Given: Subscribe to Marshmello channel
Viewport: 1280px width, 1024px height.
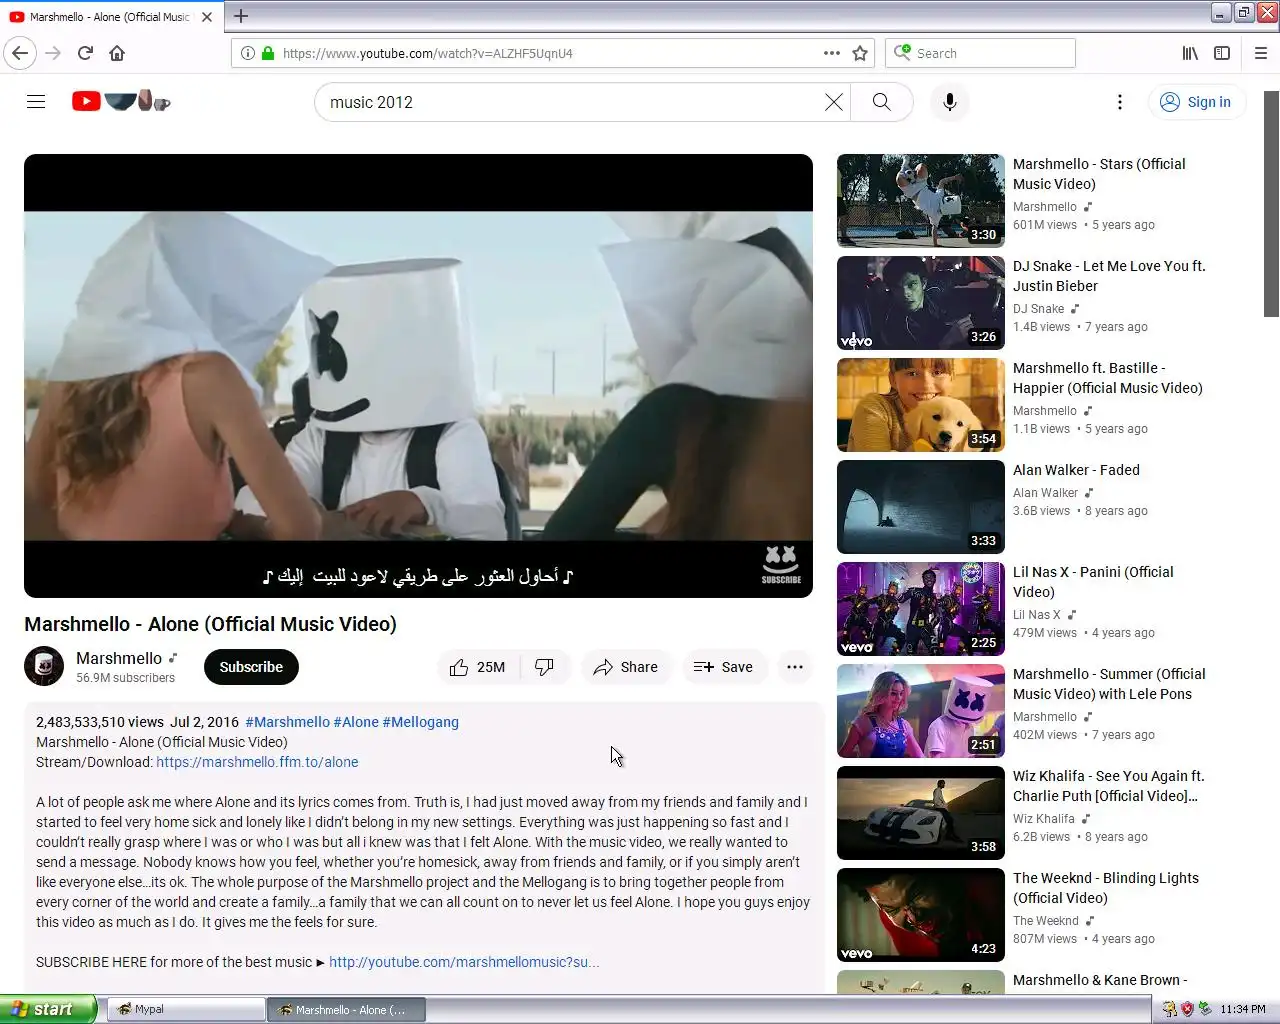Looking at the screenshot, I should coord(251,667).
